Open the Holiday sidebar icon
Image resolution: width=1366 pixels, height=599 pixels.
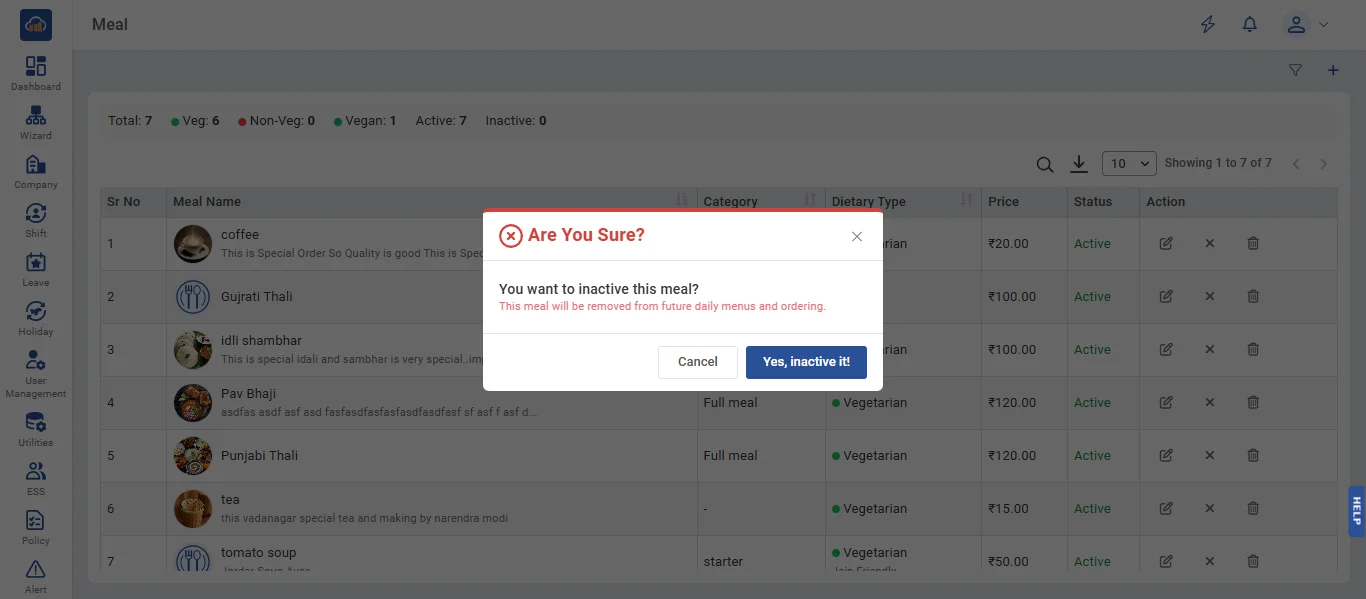click(x=36, y=319)
